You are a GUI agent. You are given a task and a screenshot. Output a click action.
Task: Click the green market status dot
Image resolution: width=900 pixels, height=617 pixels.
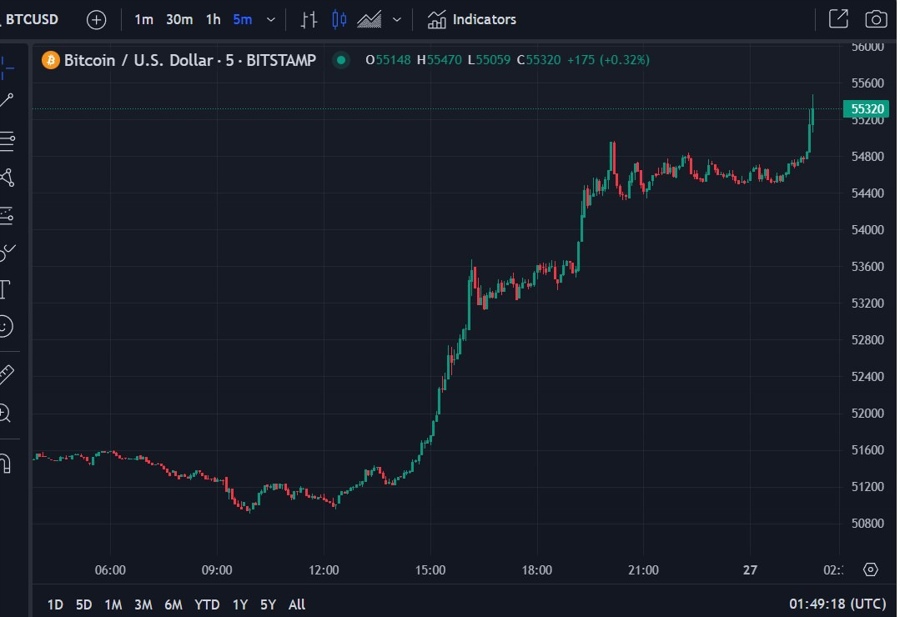pos(341,60)
